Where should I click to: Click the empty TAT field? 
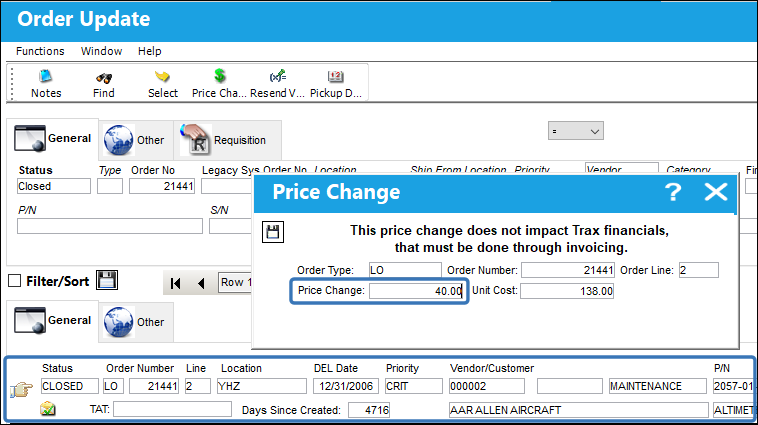coord(172,410)
